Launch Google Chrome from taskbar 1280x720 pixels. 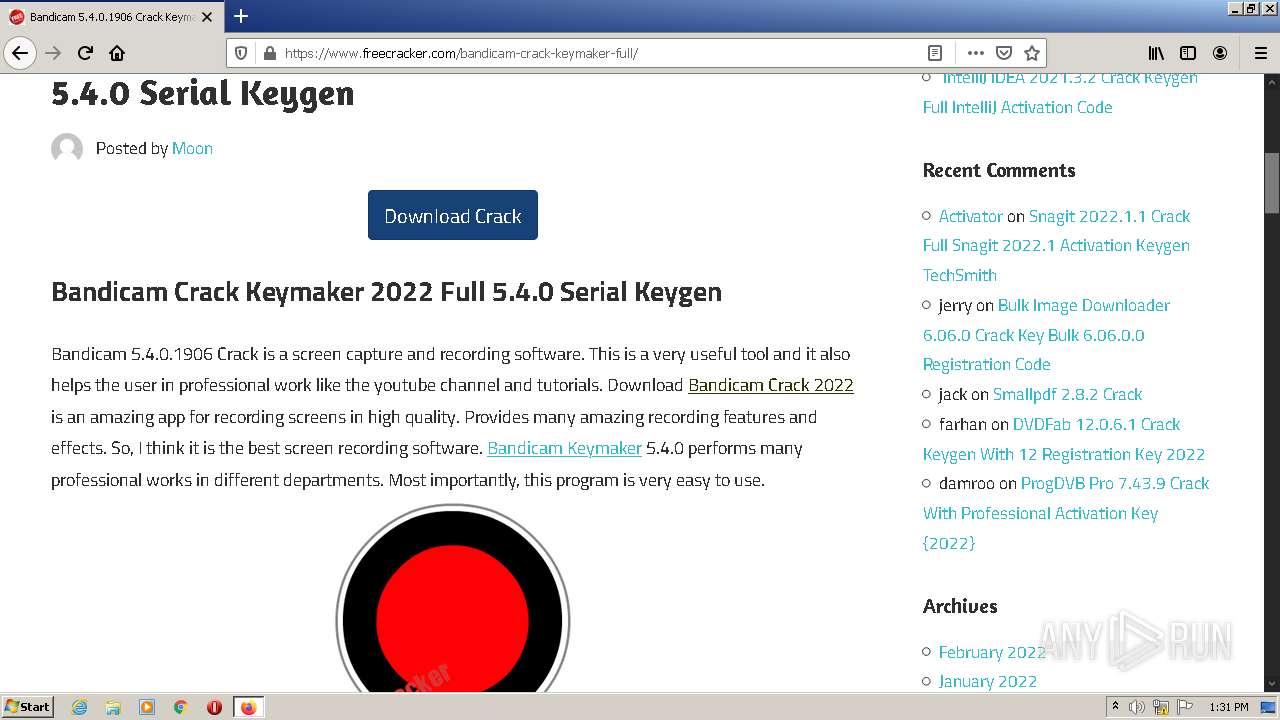coord(181,707)
